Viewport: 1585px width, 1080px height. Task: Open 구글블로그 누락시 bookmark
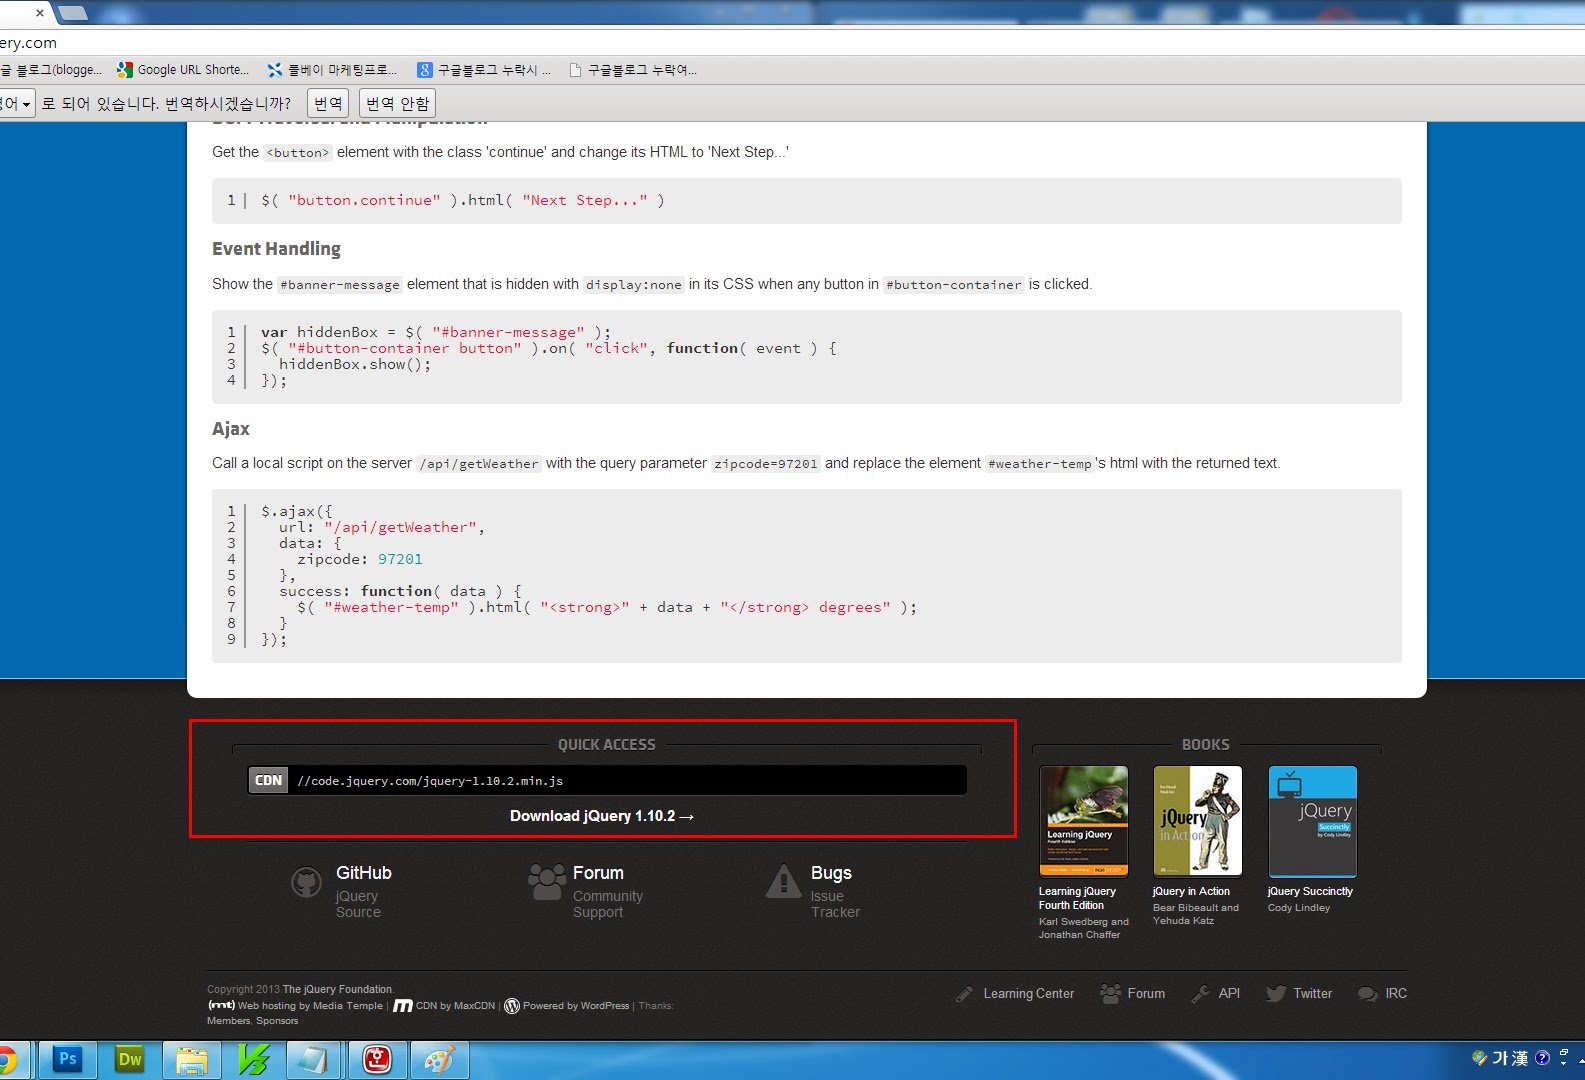[x=484, y=70]
